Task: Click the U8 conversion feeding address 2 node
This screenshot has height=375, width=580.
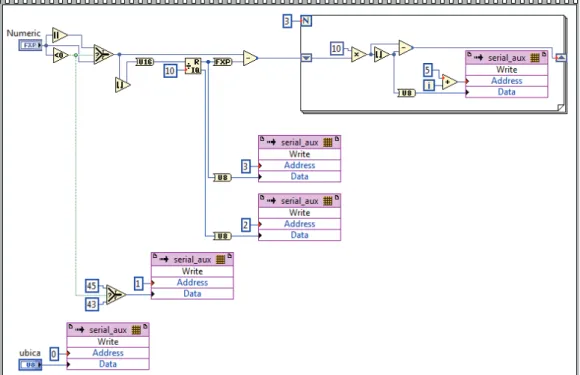Action: (223, 236)
